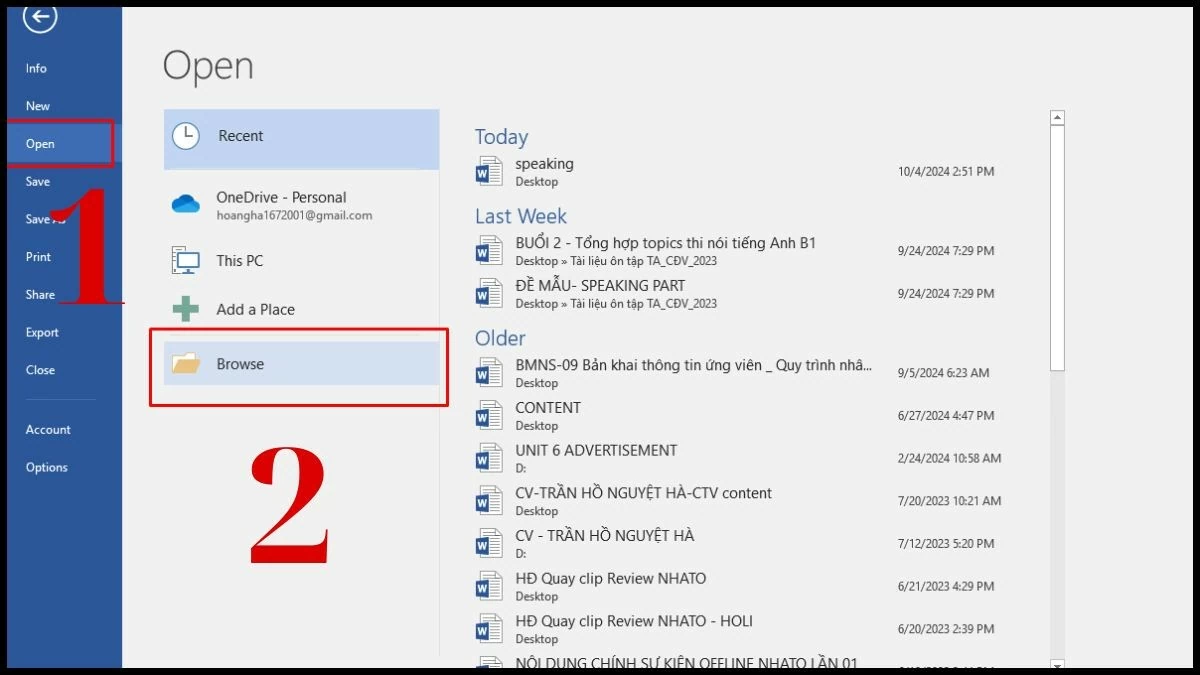This screenshot has width=1200, height=675.
Task: Click scrollbar up arrow in file list
Action: 1057,118
